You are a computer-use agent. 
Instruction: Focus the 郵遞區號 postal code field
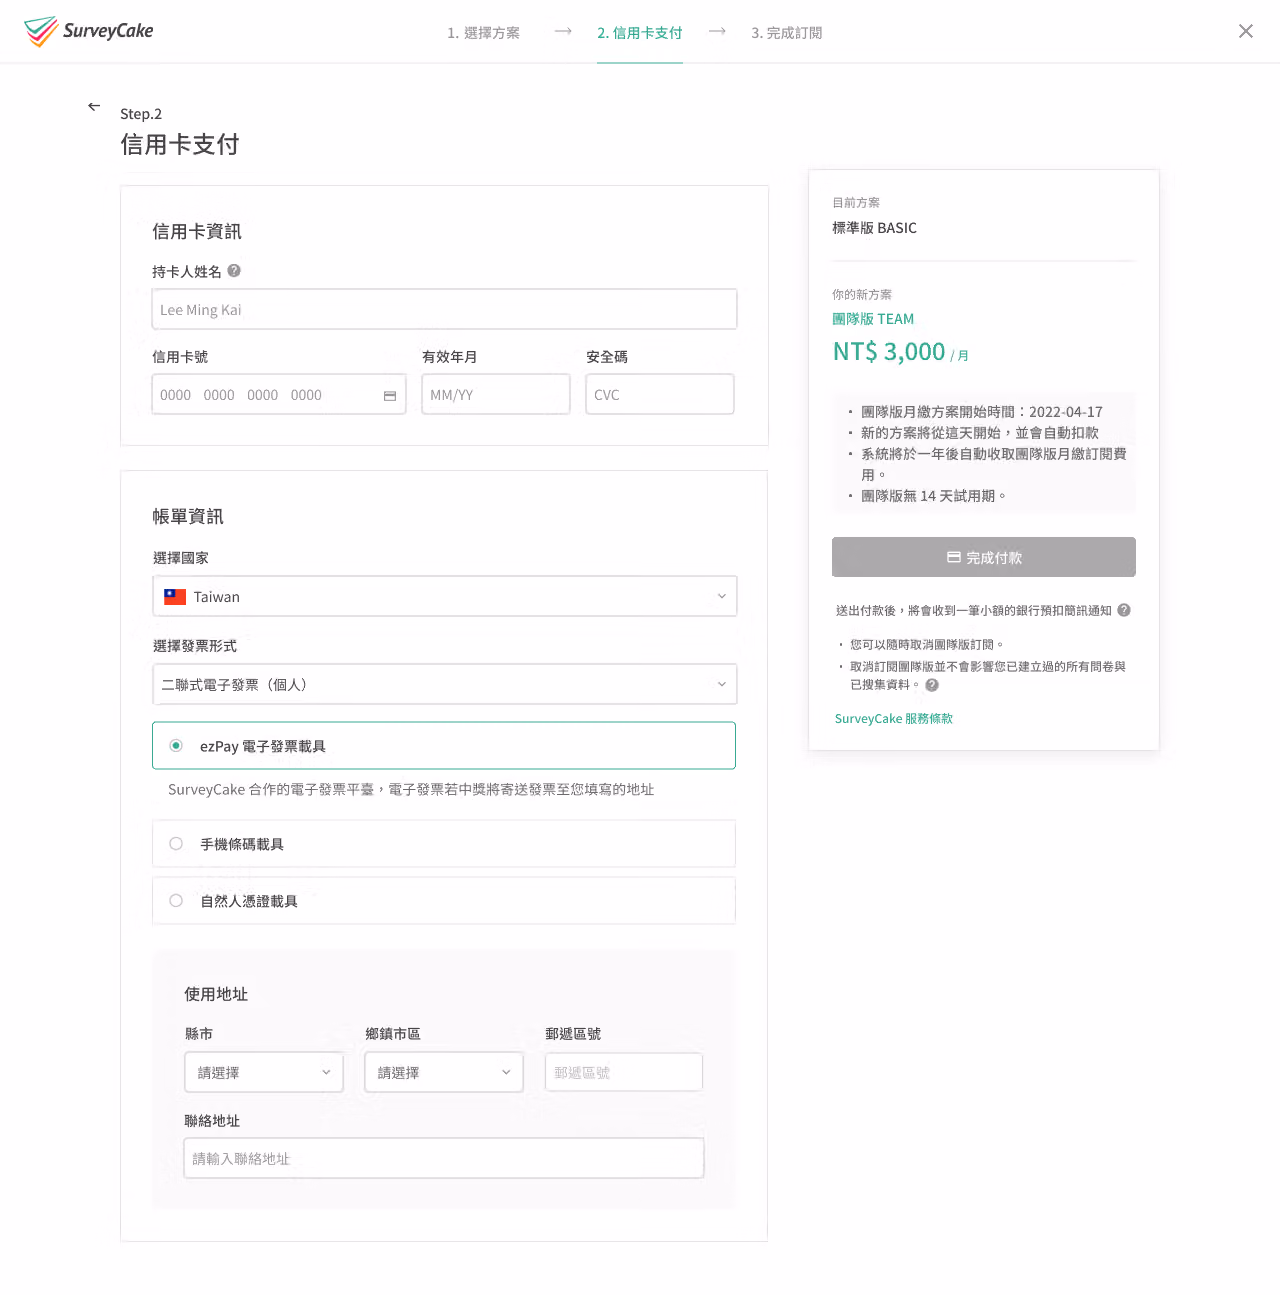click(624, 1072)
